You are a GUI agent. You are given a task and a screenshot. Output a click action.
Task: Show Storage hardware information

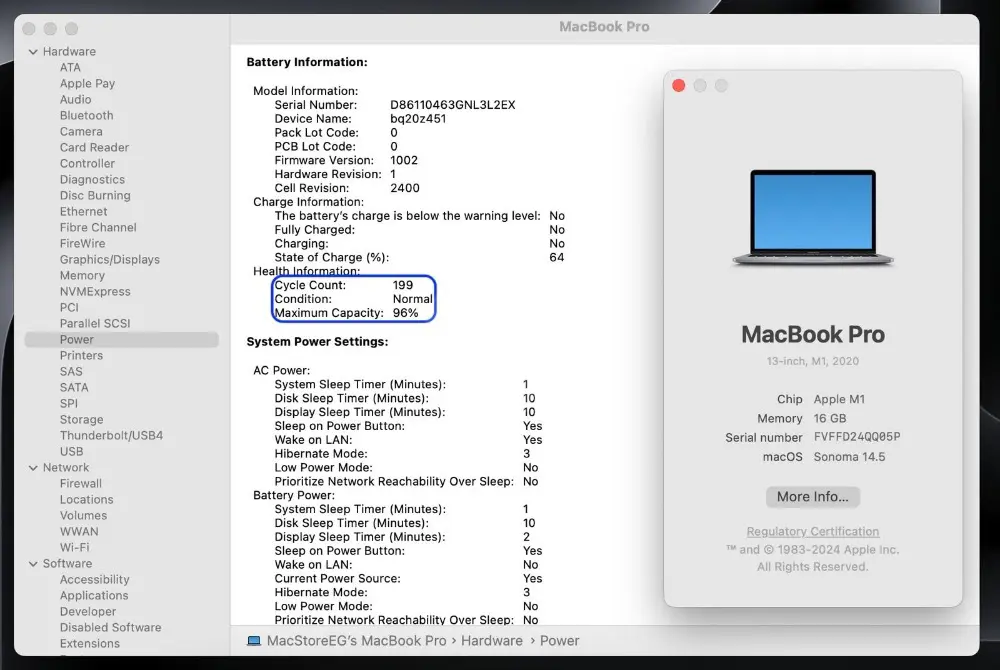82,419
